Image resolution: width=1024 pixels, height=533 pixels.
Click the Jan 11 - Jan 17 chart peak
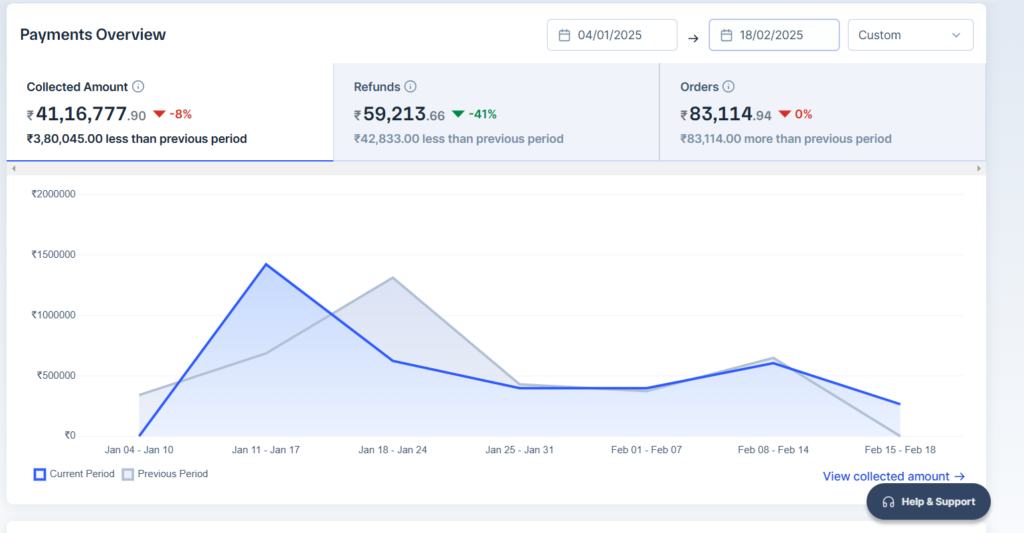pyautogui.click(x=266, y=264)
